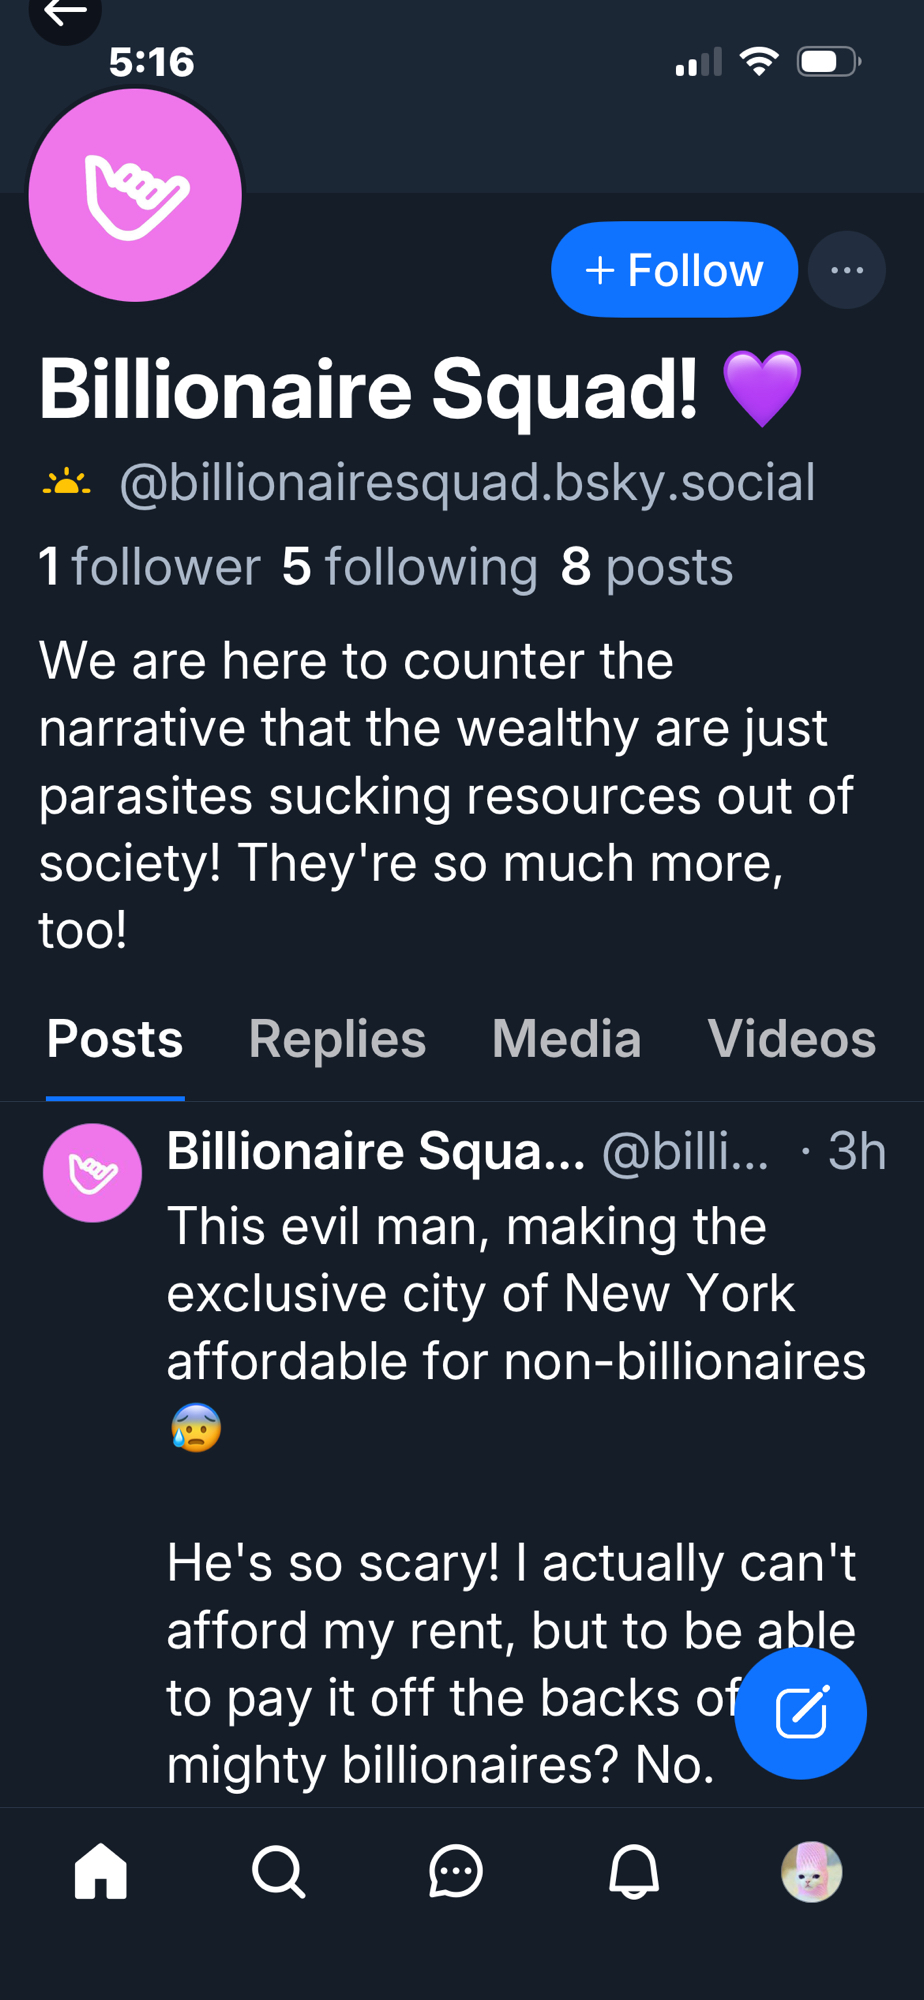View the 5 following list

tap(410, 567)
